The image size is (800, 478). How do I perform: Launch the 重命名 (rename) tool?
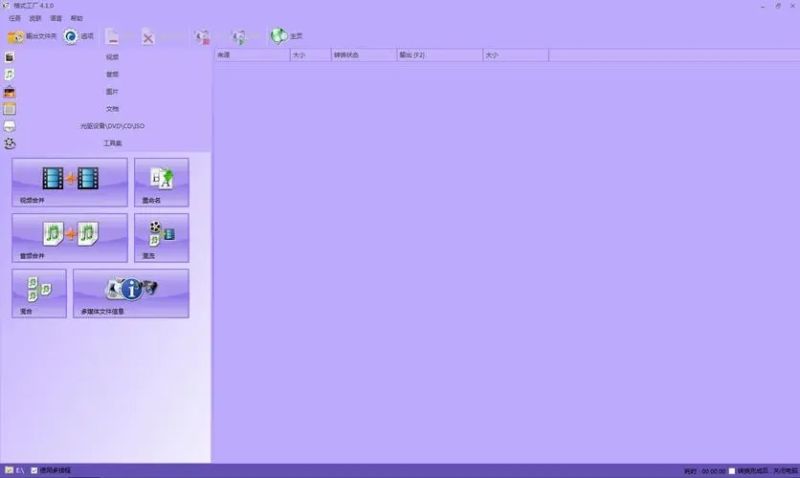pyautogui.click(x=161, y=181)
